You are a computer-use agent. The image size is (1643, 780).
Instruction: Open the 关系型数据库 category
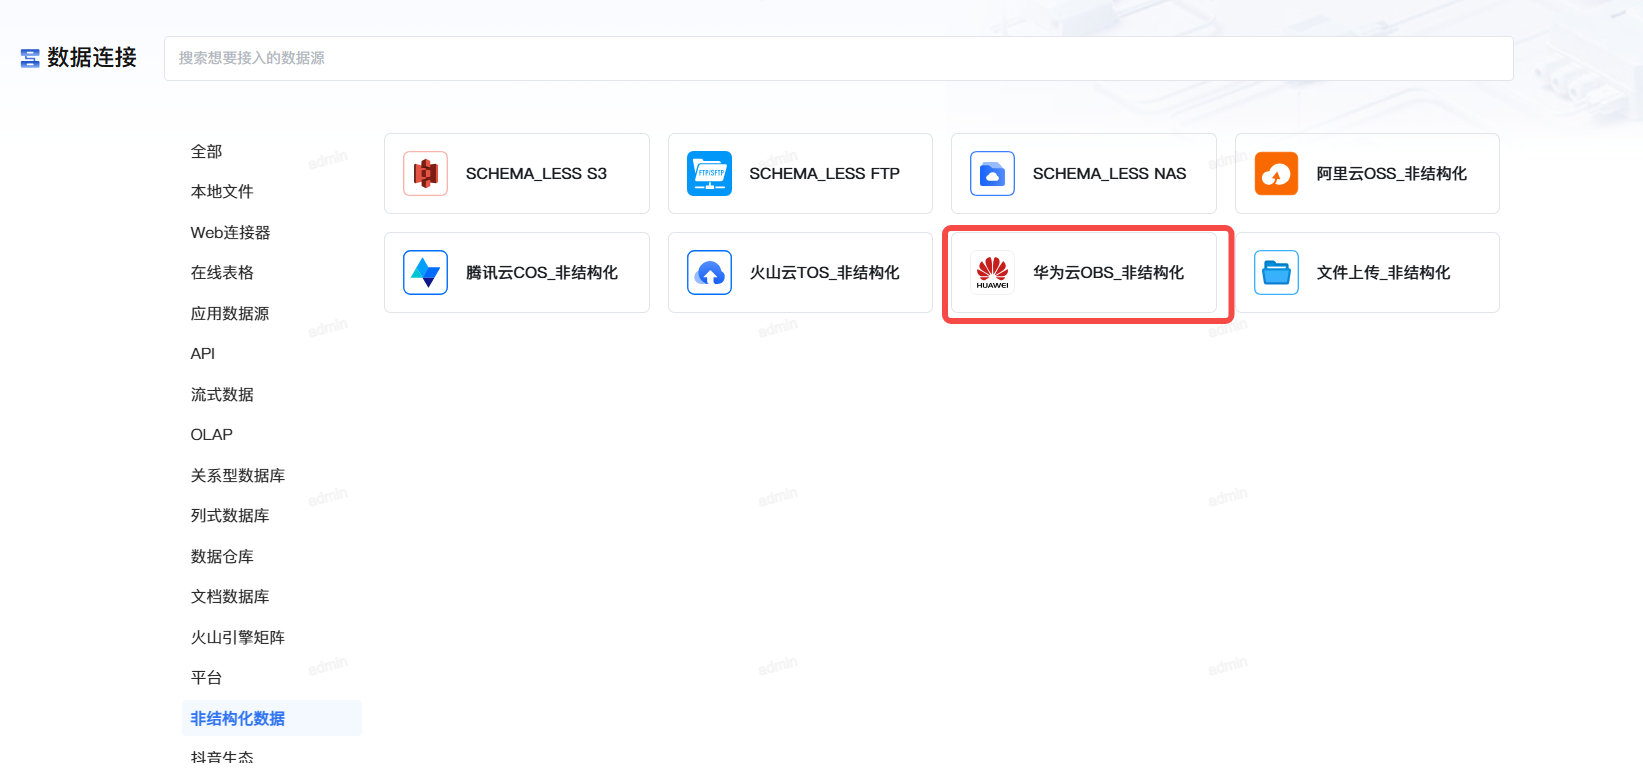[238, 475]
